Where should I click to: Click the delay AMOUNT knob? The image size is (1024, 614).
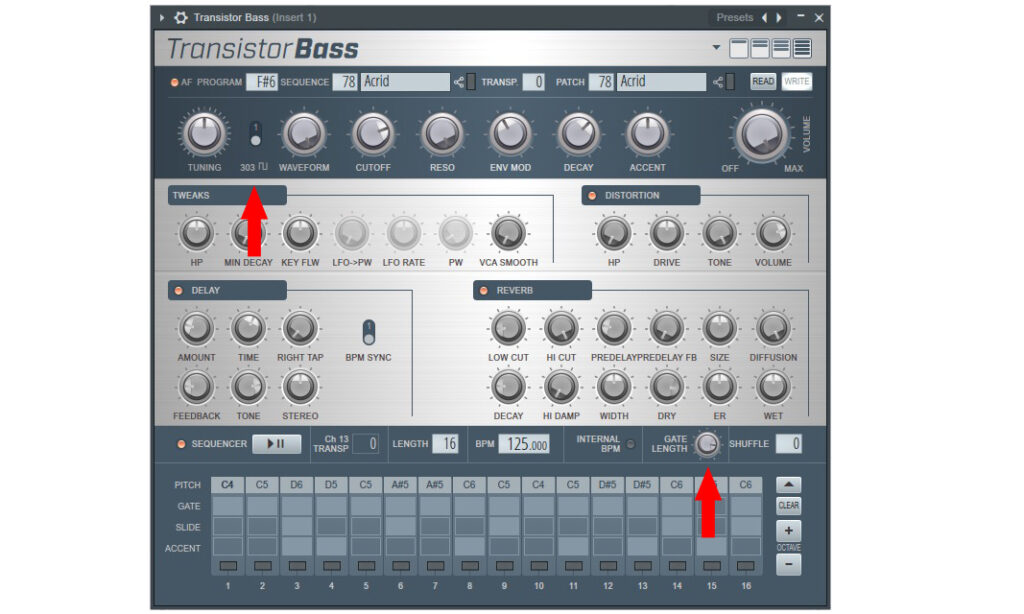(196, 329)
